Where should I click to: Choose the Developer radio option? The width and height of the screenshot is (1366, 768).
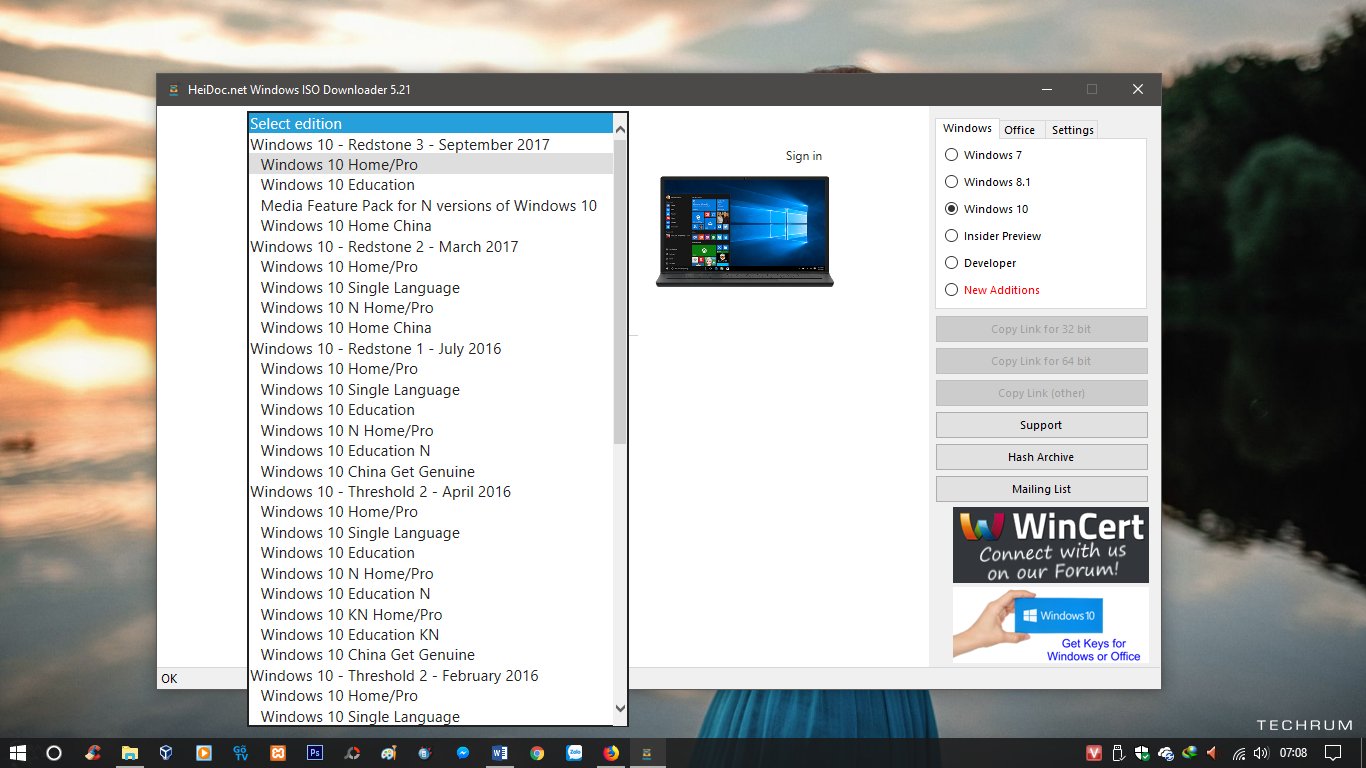coord(981,263)
